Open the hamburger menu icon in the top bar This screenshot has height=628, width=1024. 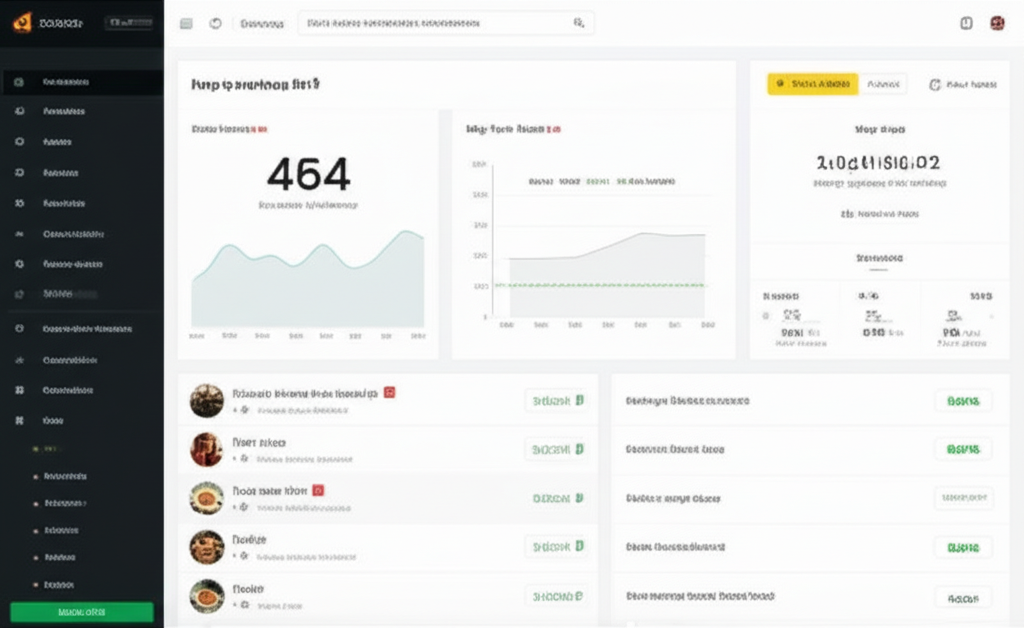(x=186, y=23)
